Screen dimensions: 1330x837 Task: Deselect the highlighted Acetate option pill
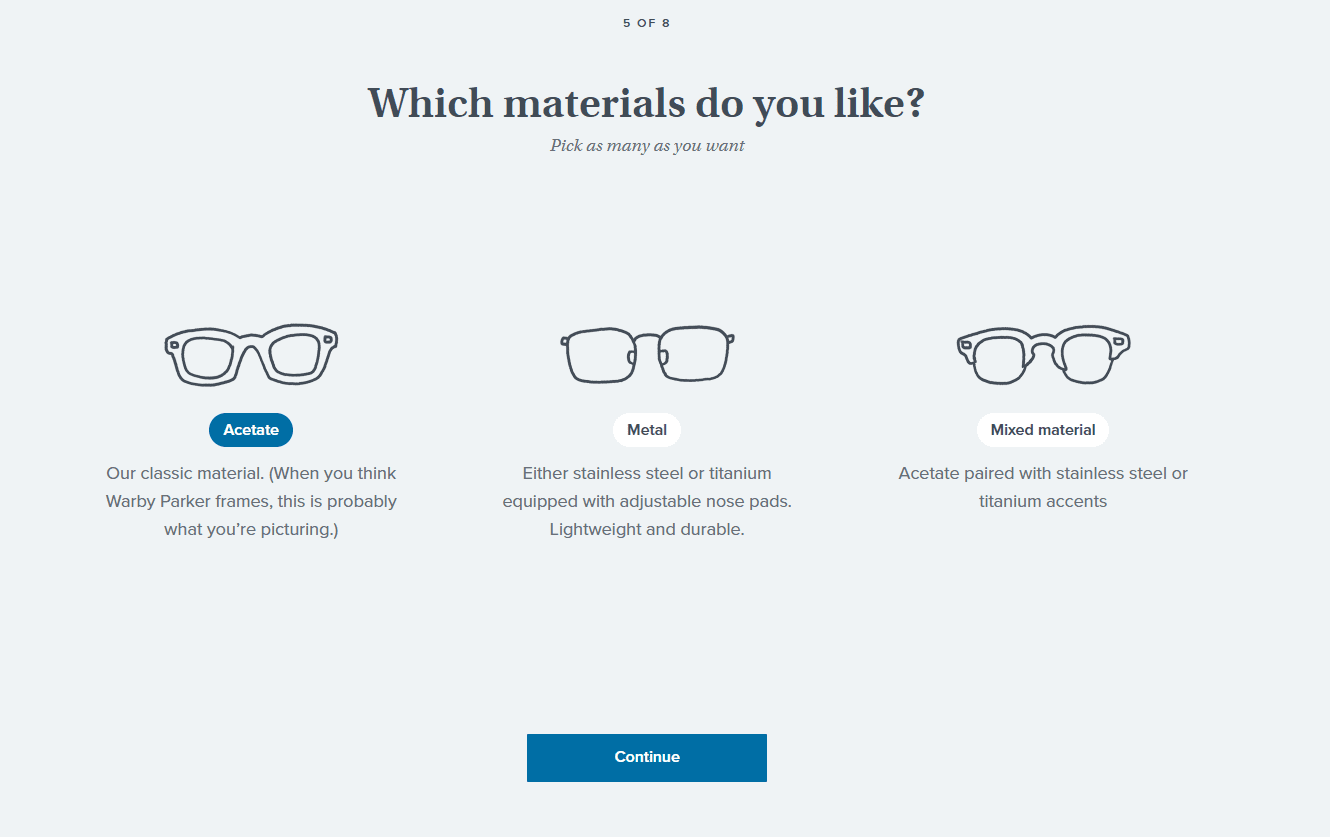(251, 430)
